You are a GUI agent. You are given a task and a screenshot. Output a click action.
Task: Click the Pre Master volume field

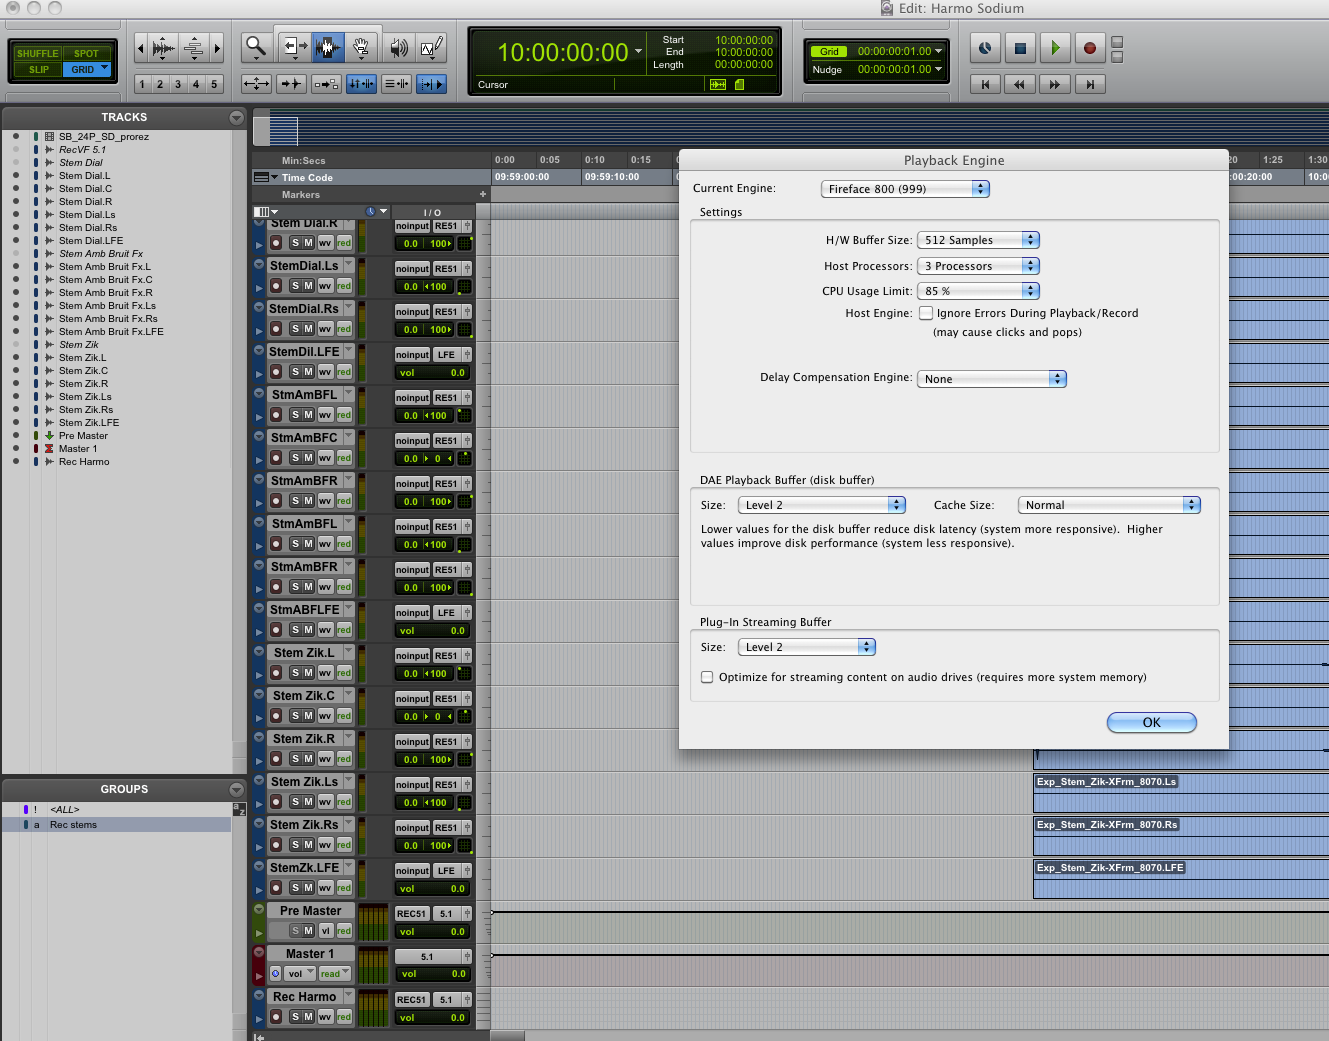coord(432,932)
